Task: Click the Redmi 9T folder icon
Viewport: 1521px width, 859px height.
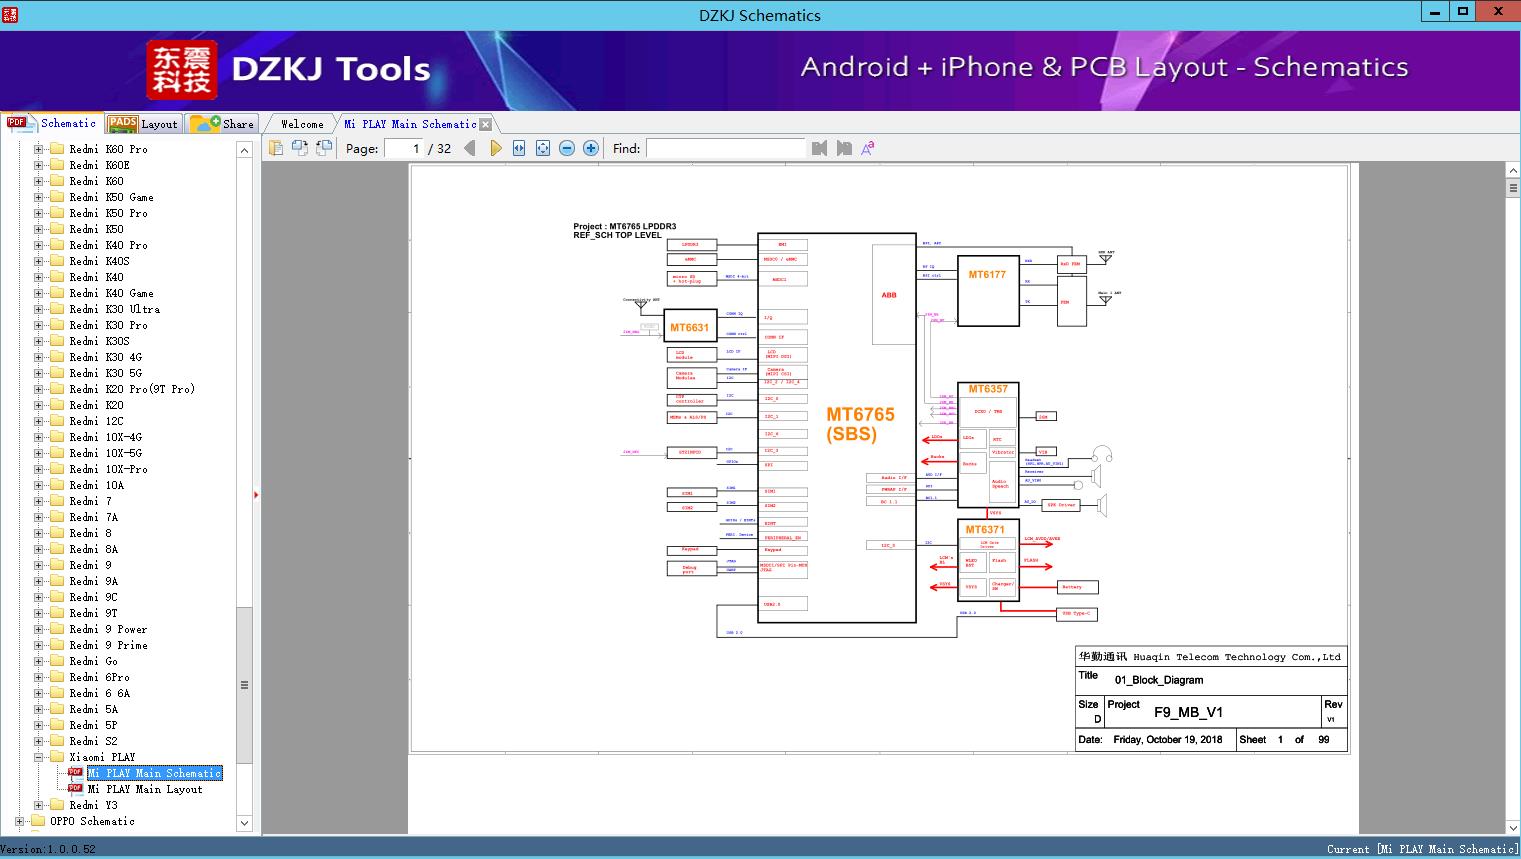Action: coord(57,613)
